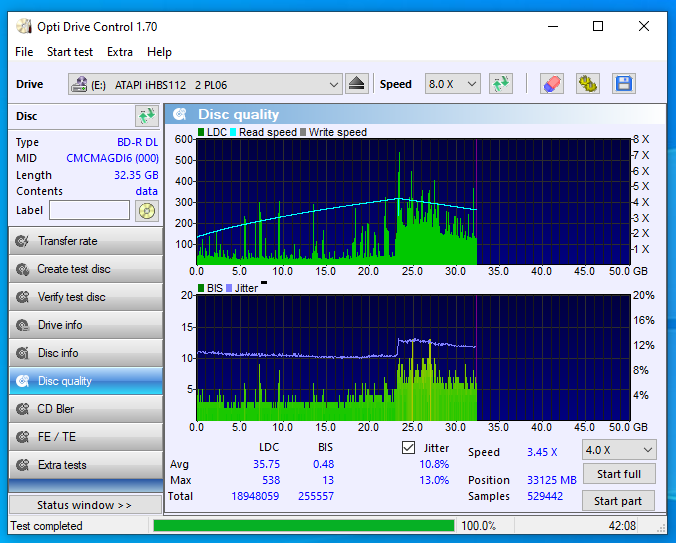Click the CD Bler sidebar icon

(x=22, y=409)
